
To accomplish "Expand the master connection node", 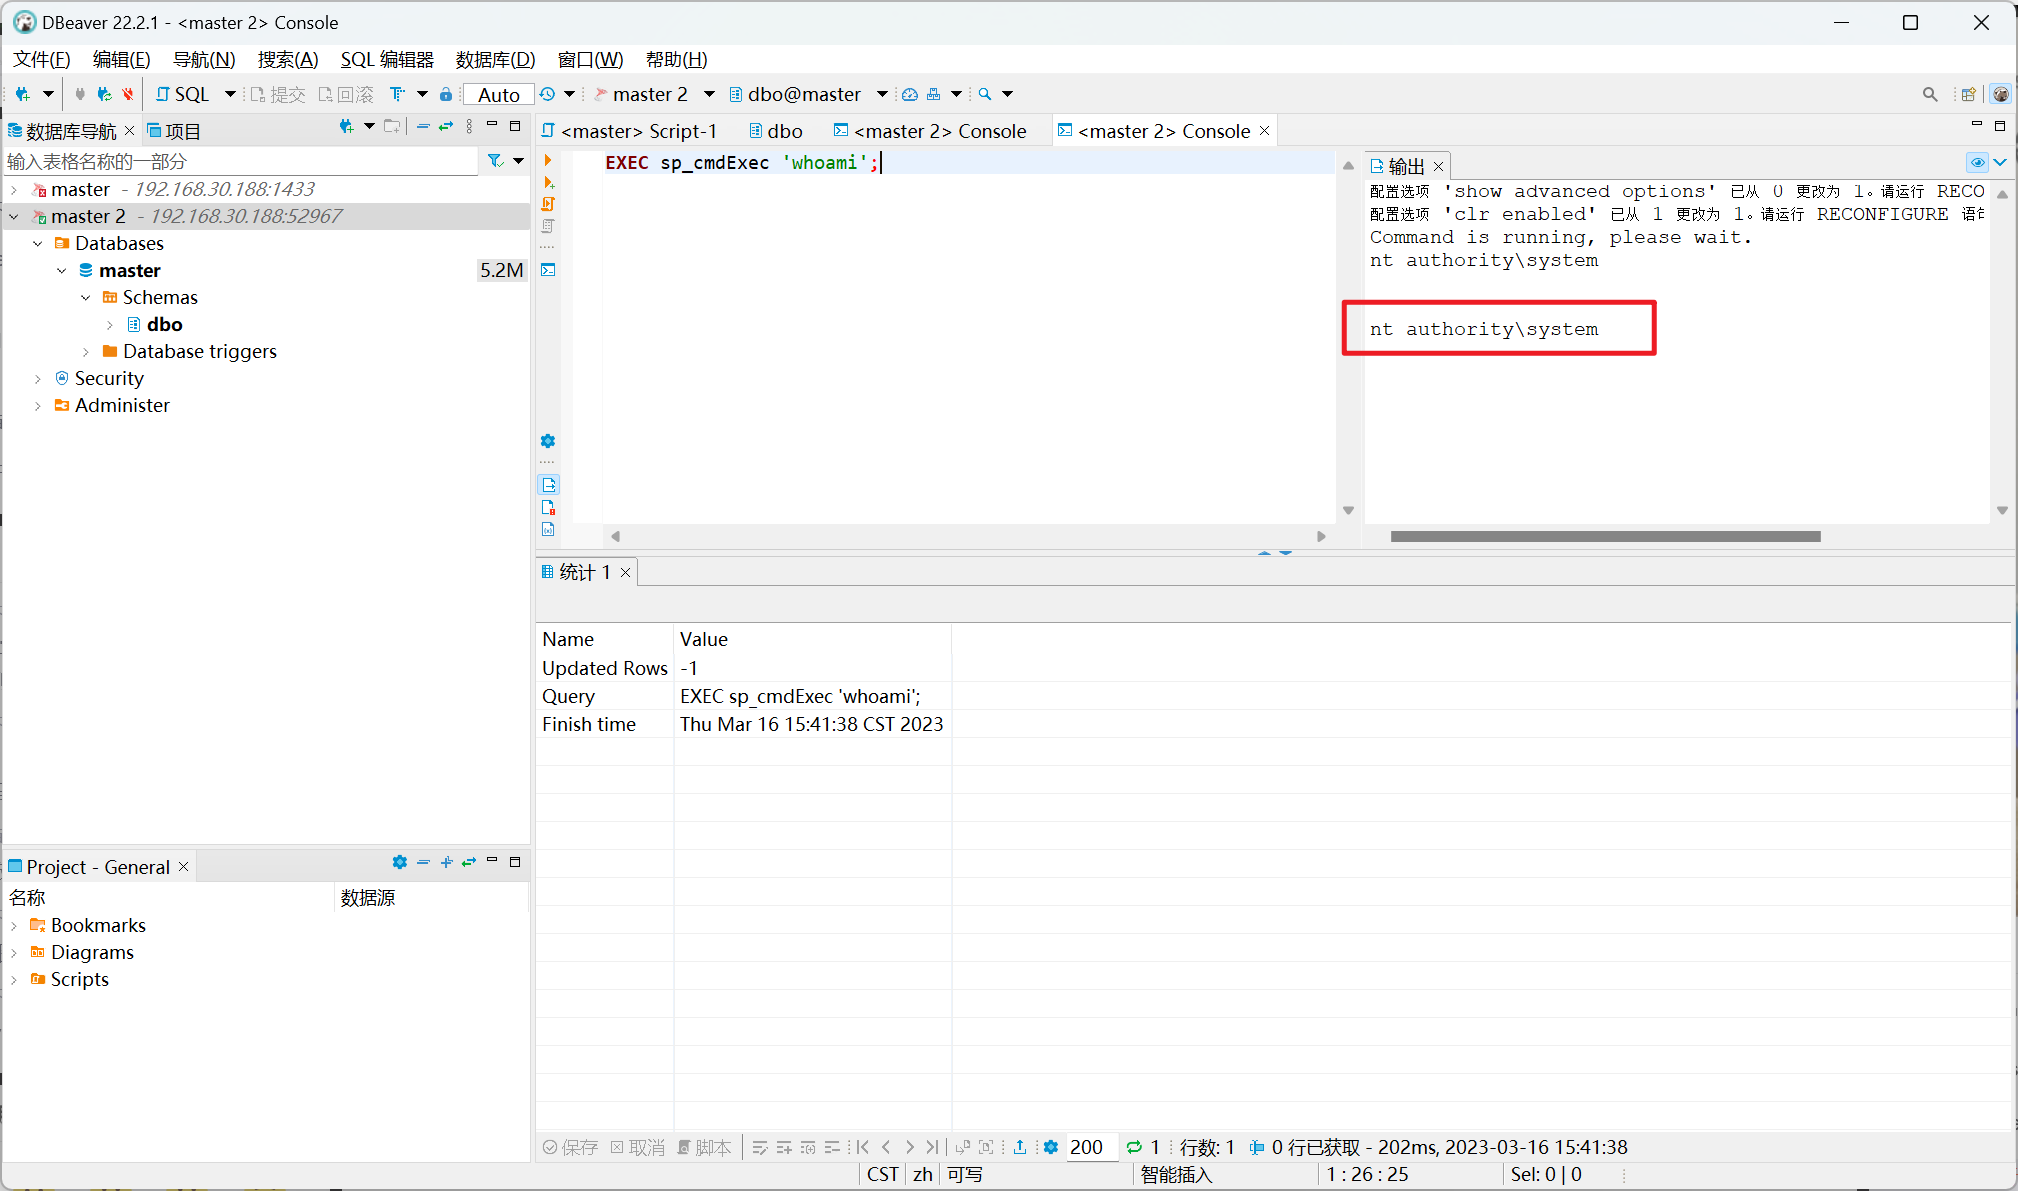I will [14, 189].
